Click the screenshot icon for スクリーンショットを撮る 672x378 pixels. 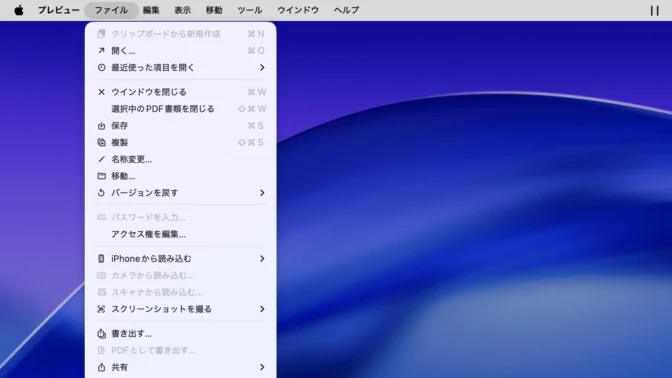(101, 309)
